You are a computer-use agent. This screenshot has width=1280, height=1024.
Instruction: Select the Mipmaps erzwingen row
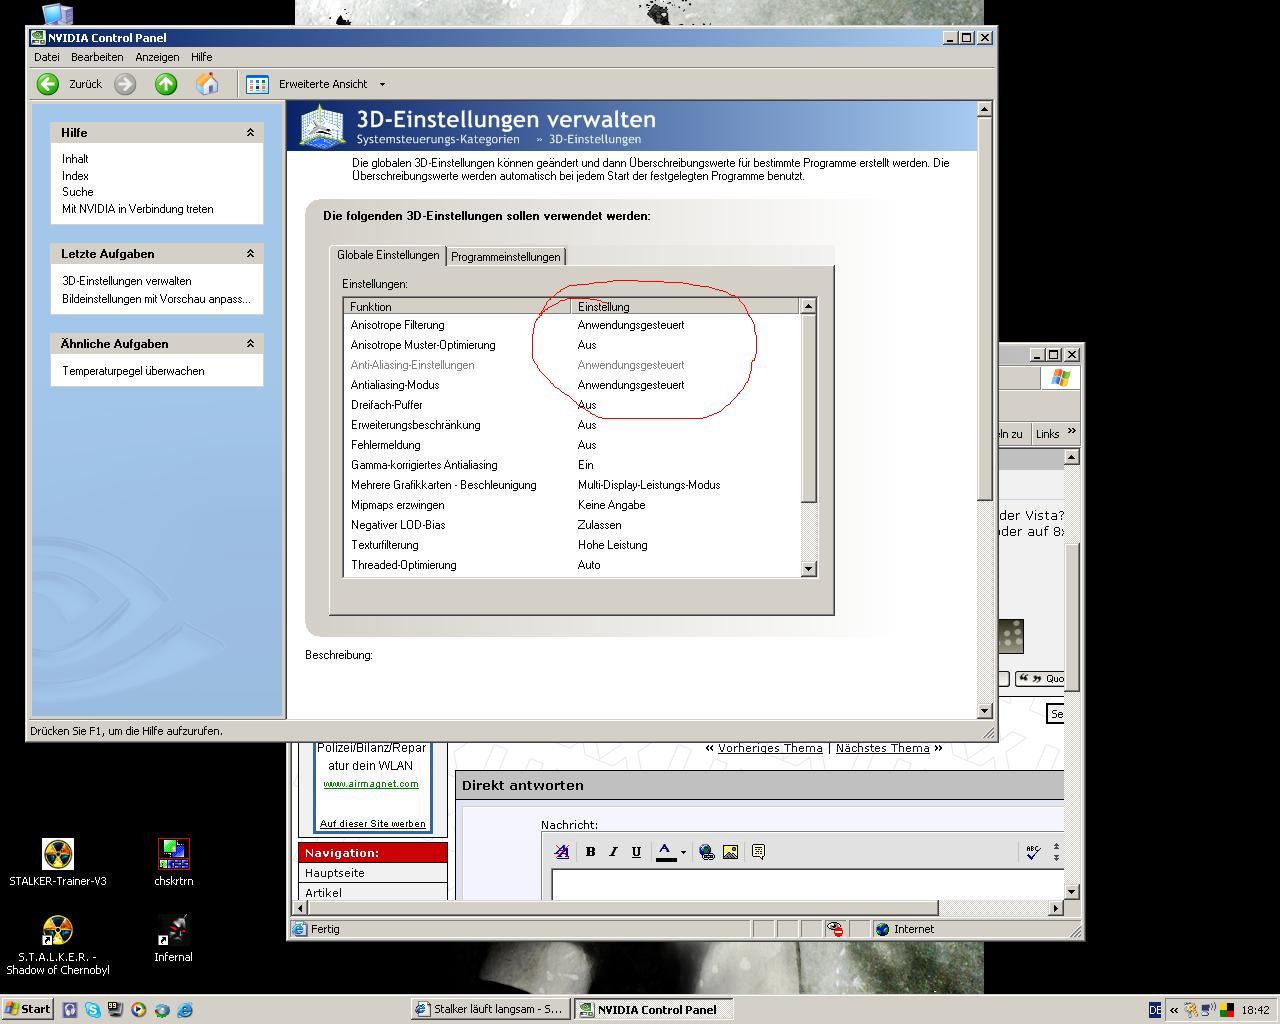click(572, 505)
